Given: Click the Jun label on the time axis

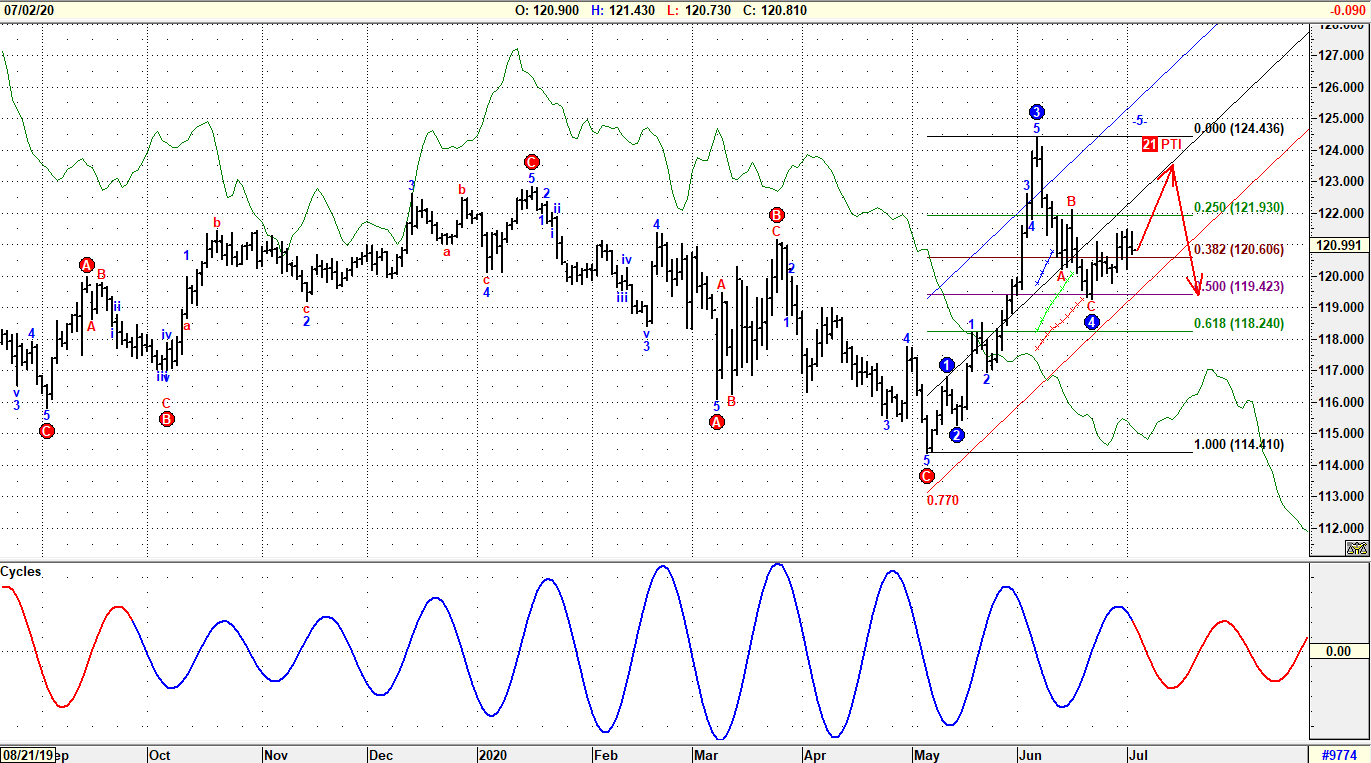Looking at the screenshot, I should click(x=1031, y=754).
